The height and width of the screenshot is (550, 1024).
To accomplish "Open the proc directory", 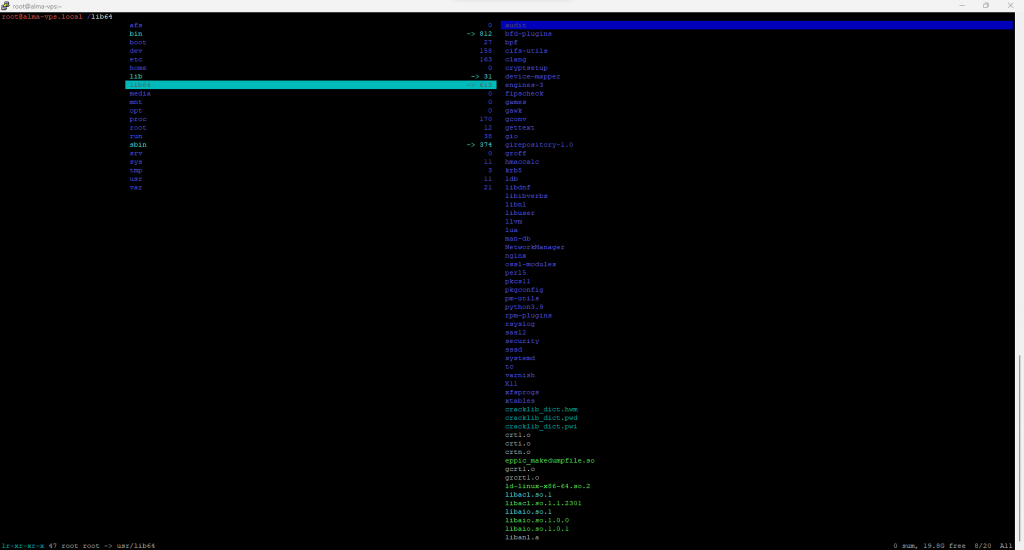I will click(138, 119).
